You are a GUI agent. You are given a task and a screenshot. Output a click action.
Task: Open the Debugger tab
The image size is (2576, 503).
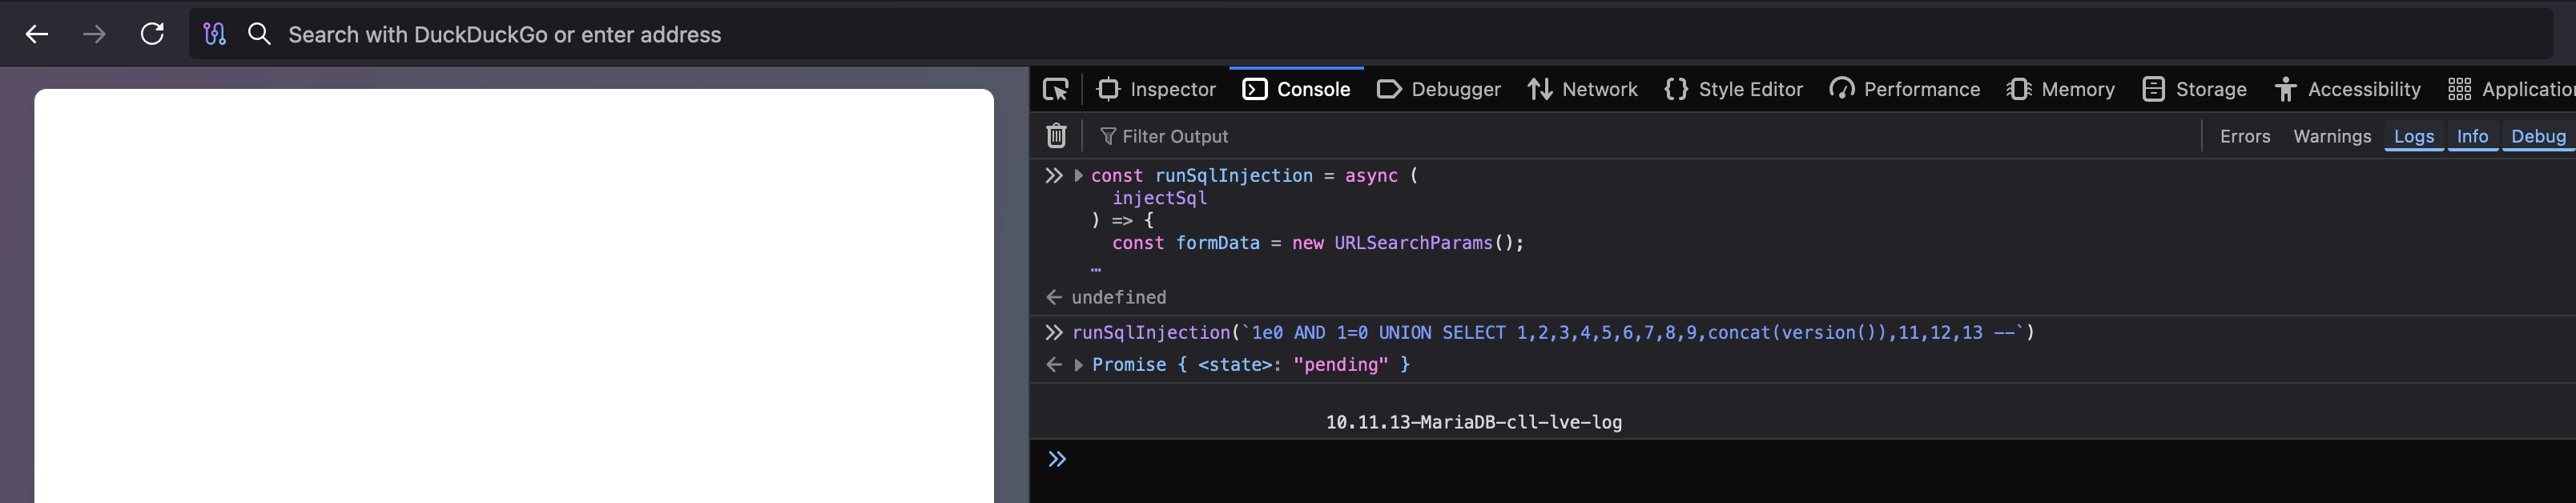1438,90
